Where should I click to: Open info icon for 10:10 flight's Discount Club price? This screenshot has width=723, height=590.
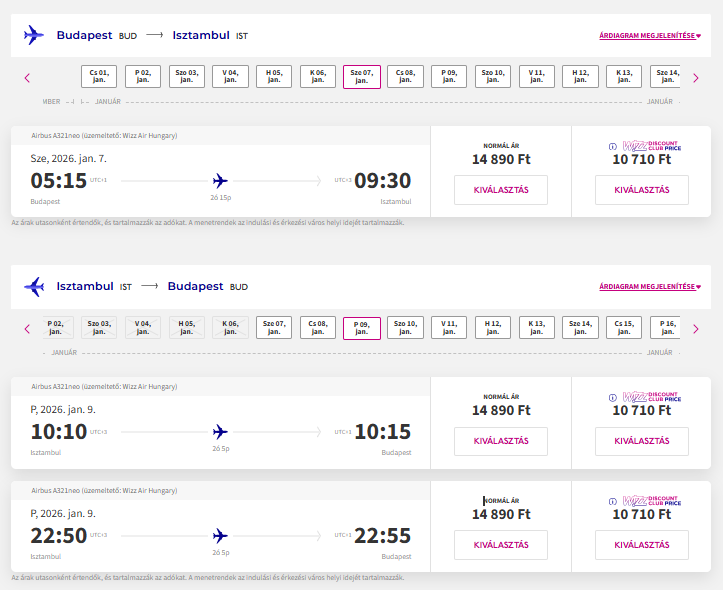click(612, 397)
